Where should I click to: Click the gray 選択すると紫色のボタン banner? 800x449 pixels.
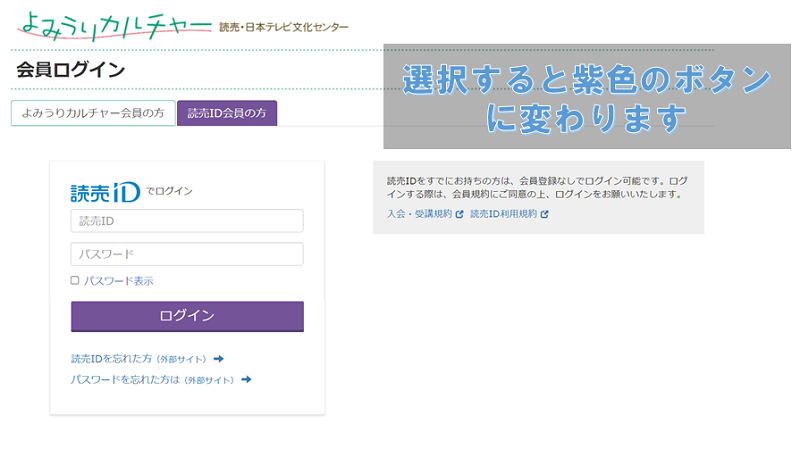[587, 98]
